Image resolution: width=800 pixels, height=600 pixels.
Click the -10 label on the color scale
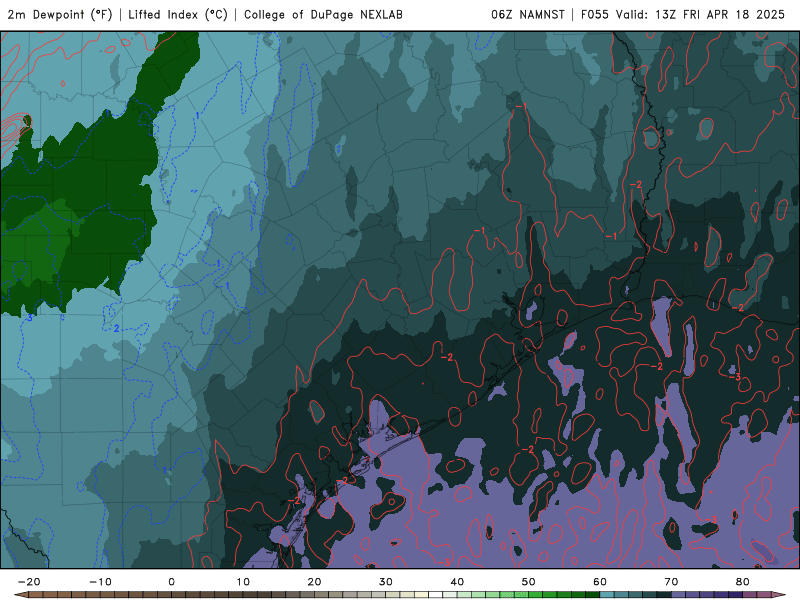pos(100,582)
